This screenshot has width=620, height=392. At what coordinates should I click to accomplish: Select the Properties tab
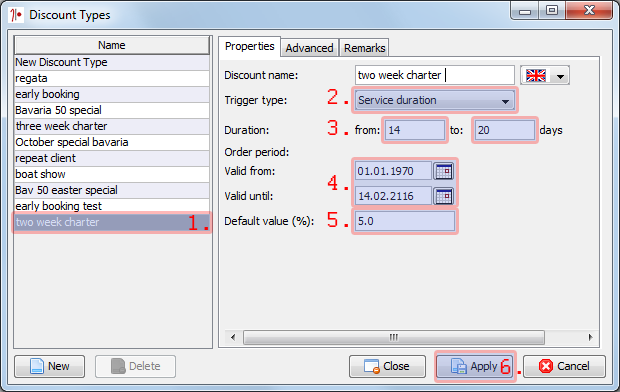point(250,47)
